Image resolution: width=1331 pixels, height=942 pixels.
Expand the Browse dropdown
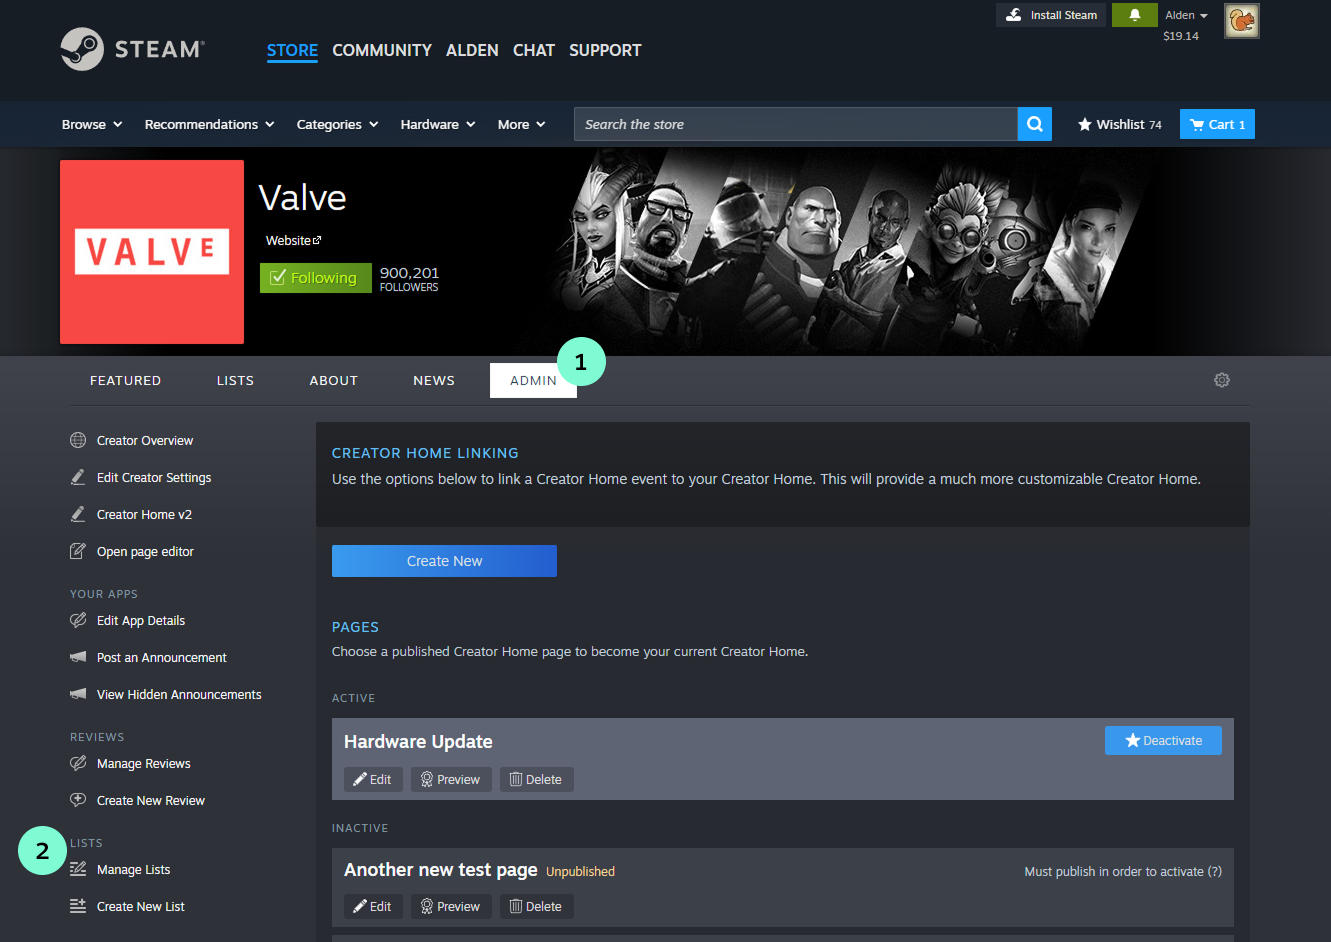(92, 124)
